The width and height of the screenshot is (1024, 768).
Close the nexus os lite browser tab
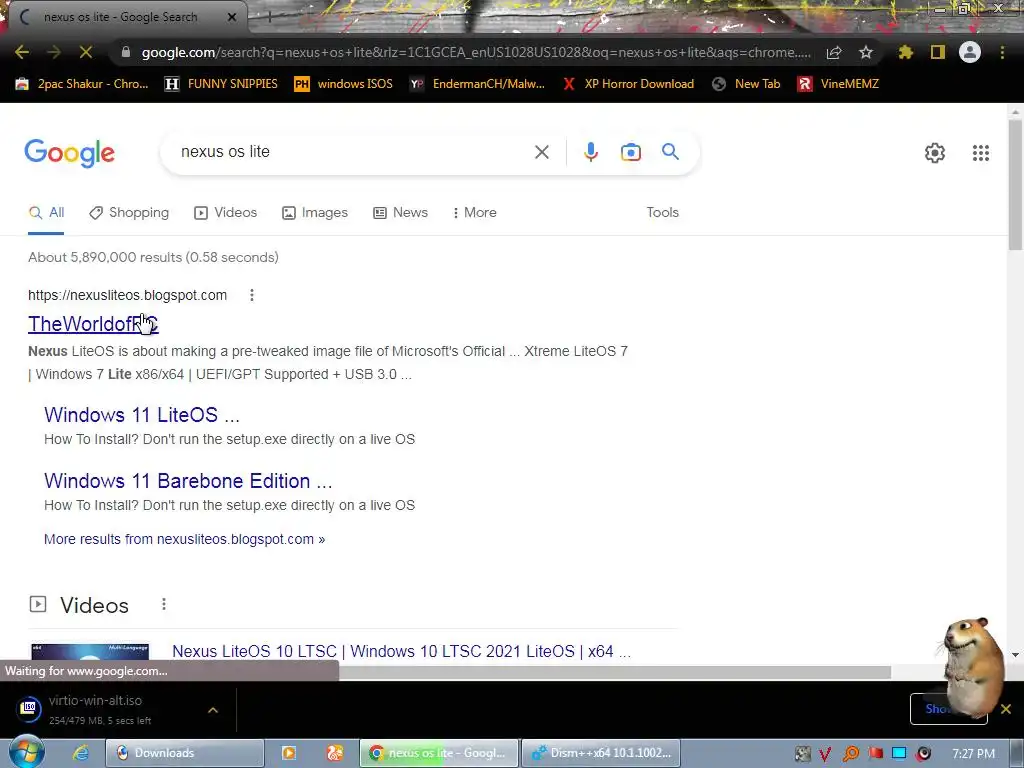(x=231, y=17)
